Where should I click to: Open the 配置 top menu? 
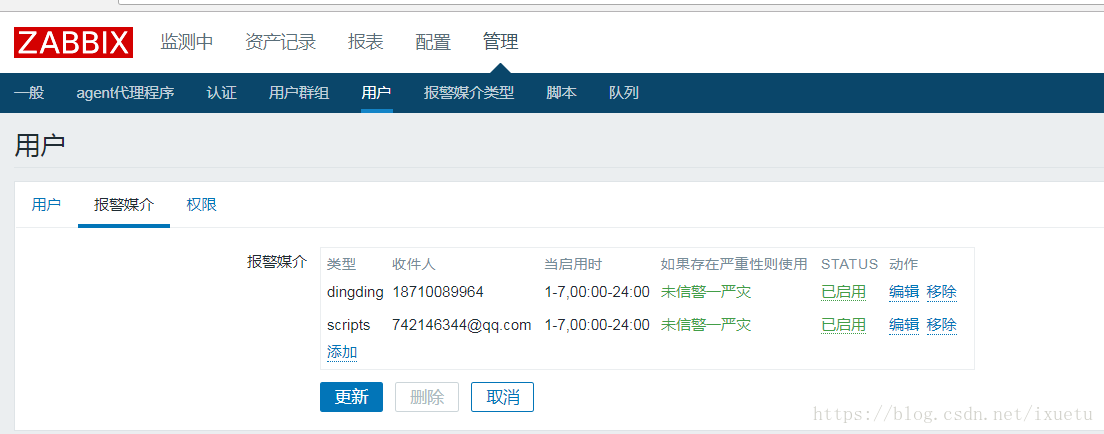pyautogui.click(x=433, y=42)
